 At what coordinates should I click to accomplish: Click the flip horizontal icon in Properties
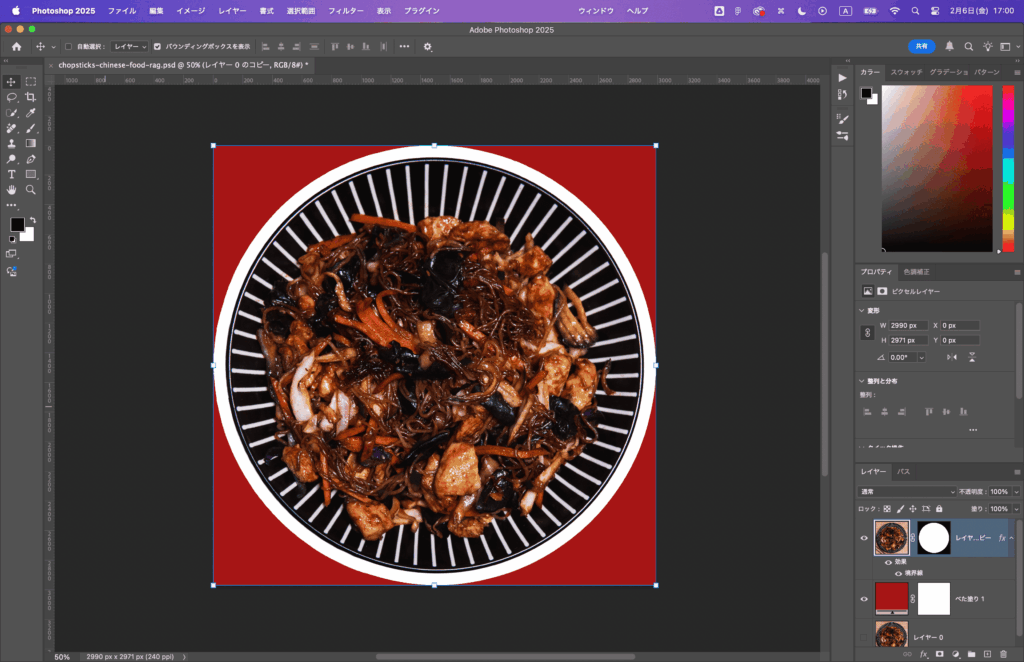tap(951, 357)
